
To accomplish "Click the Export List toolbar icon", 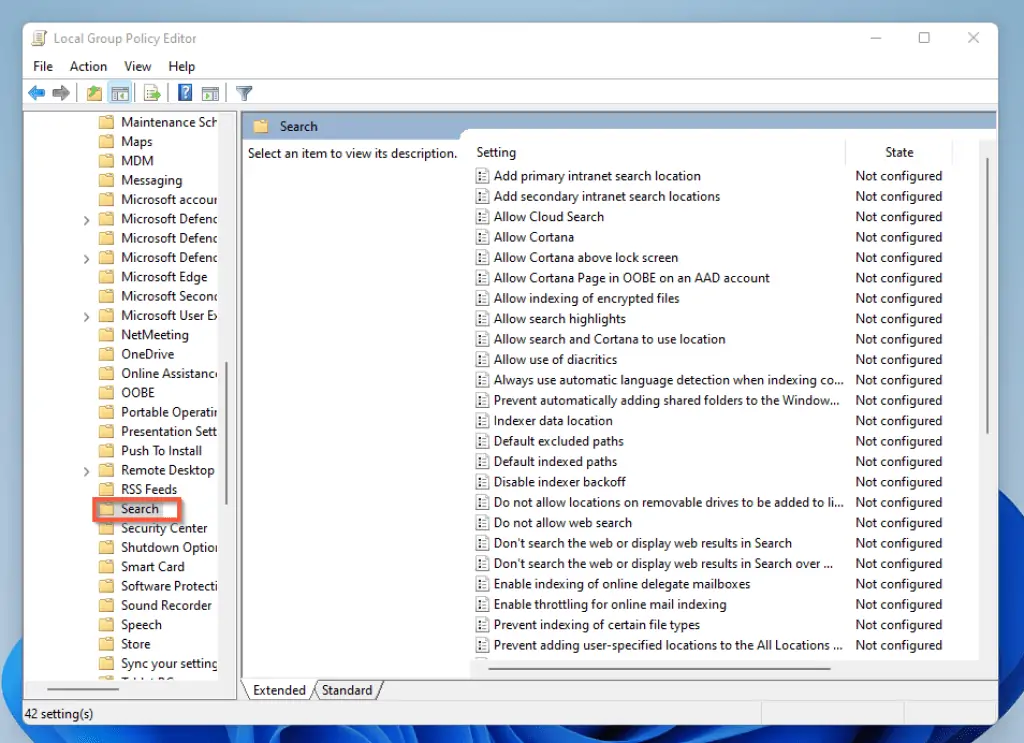I will coord(152,93).
